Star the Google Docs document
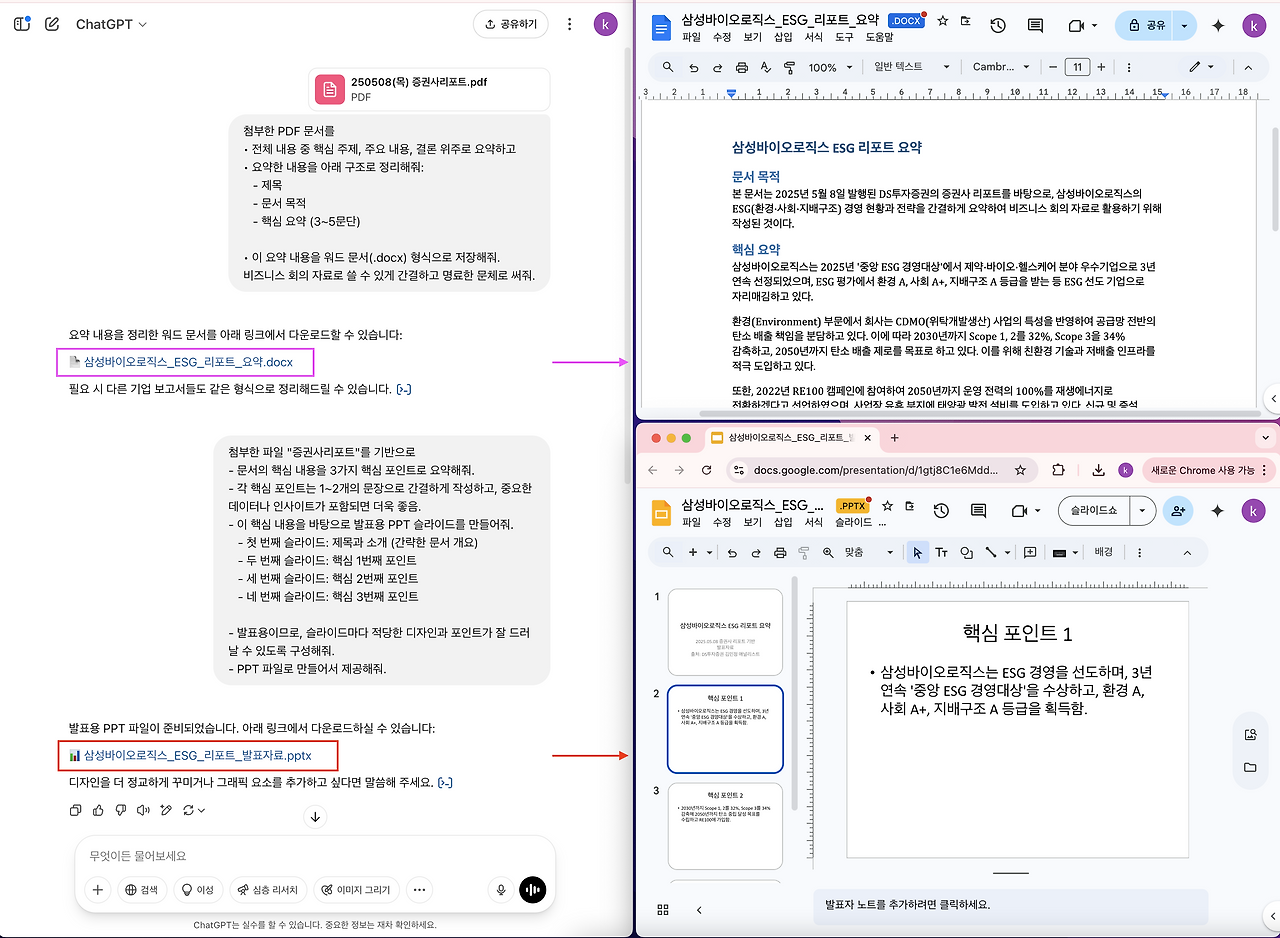Screen dimensions: 1280x938 (x=942, y=20)
